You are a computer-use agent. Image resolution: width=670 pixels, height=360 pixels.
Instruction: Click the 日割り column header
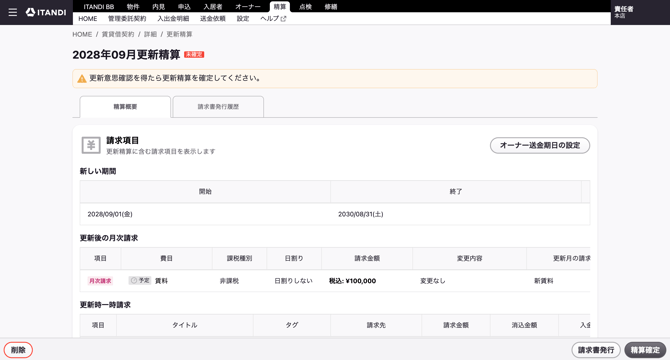pyautogui.click(x=294, y=258)
